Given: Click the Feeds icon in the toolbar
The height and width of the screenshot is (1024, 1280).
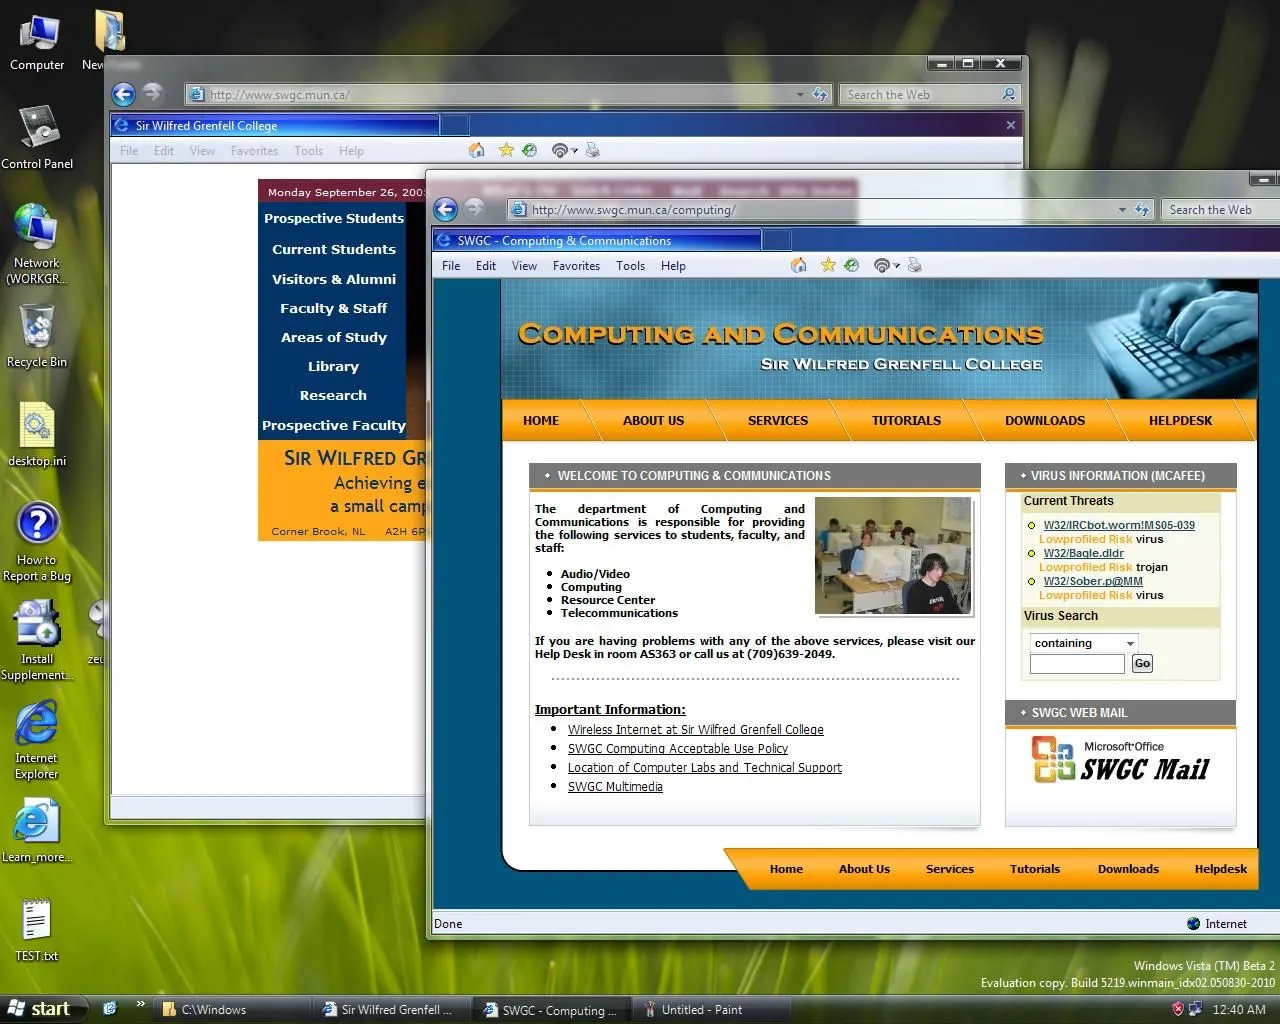Looking at the screenshot, I should click(852, 265).
